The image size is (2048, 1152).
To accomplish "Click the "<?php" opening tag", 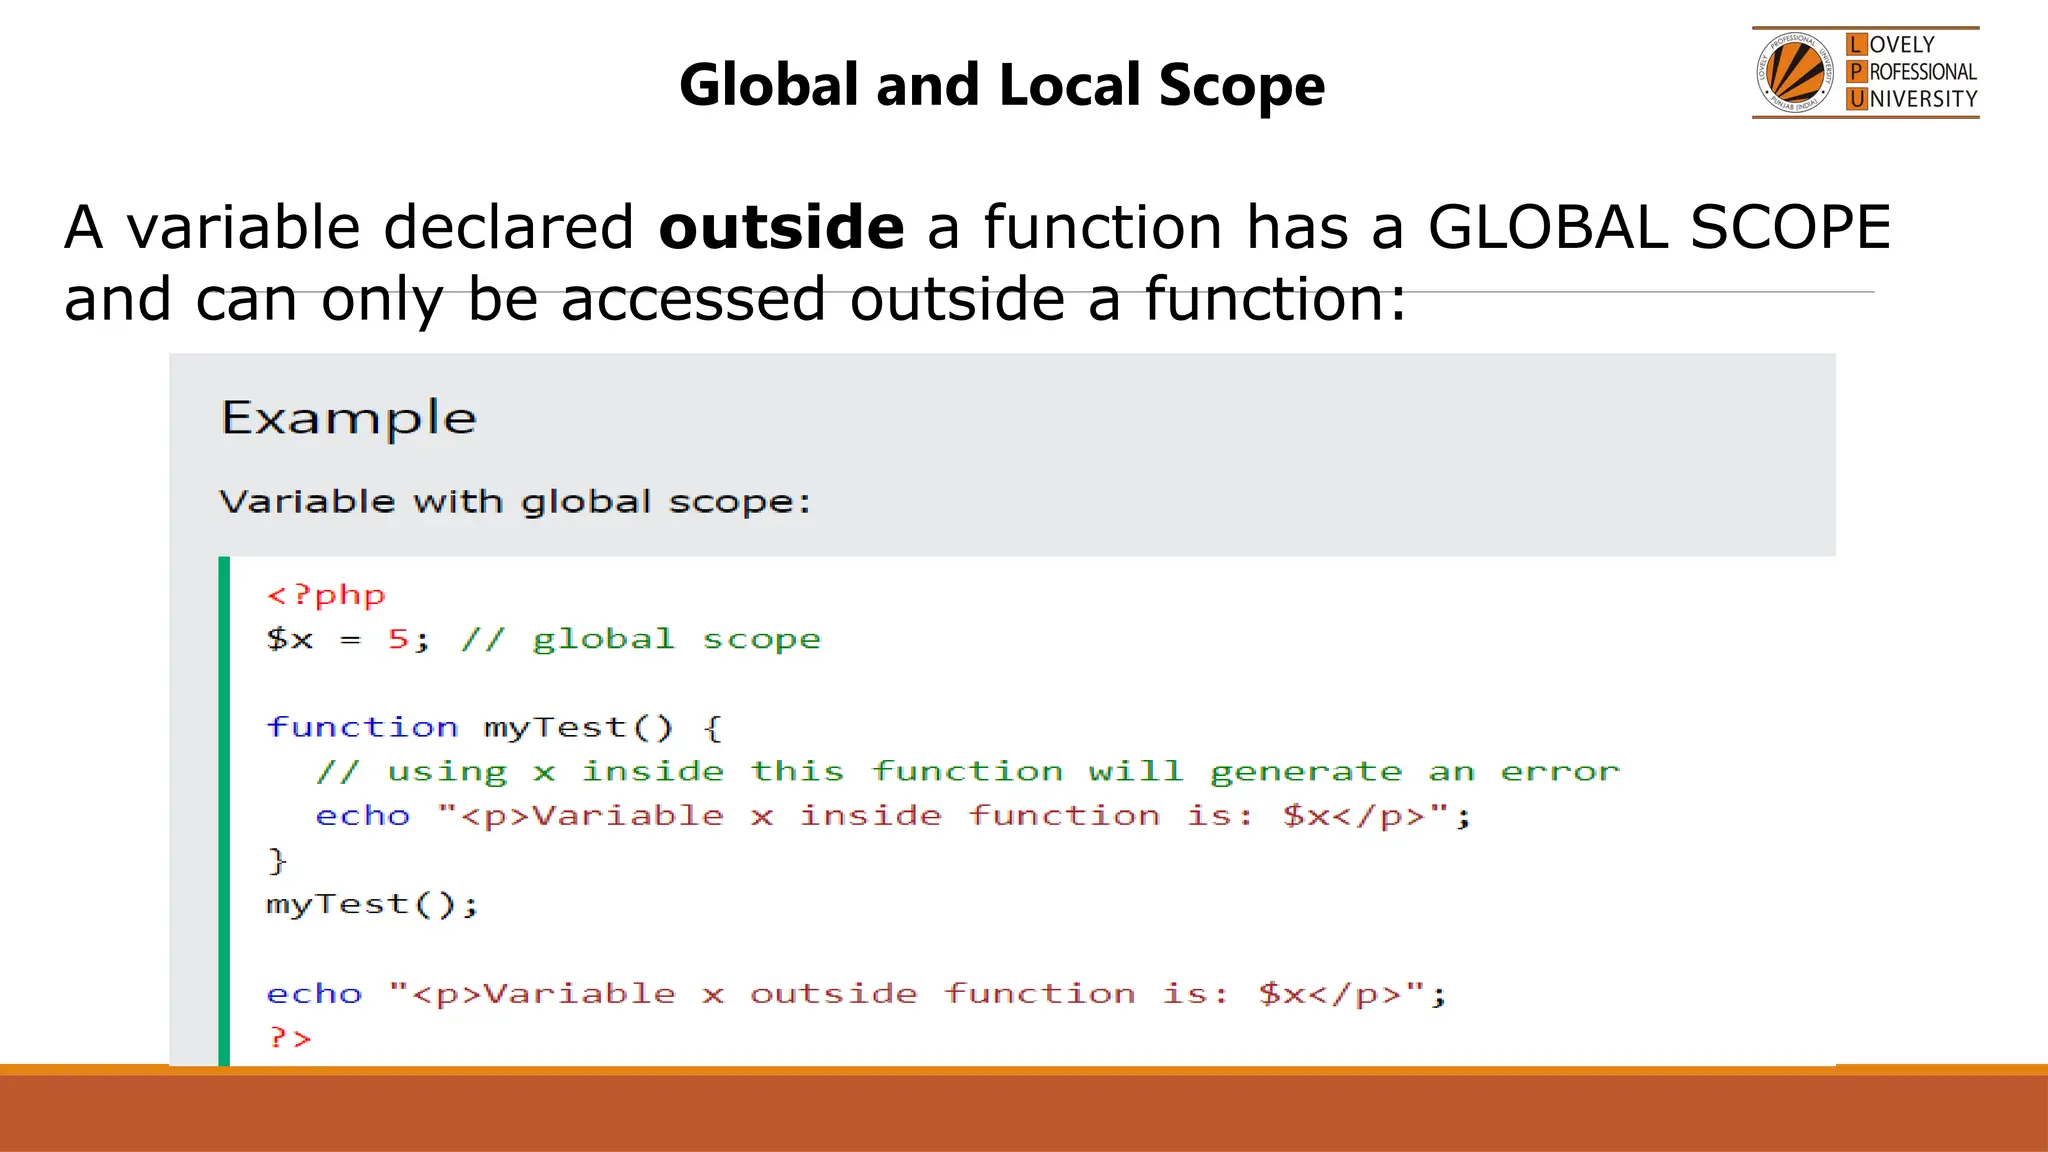I will [x=326, y=595].
